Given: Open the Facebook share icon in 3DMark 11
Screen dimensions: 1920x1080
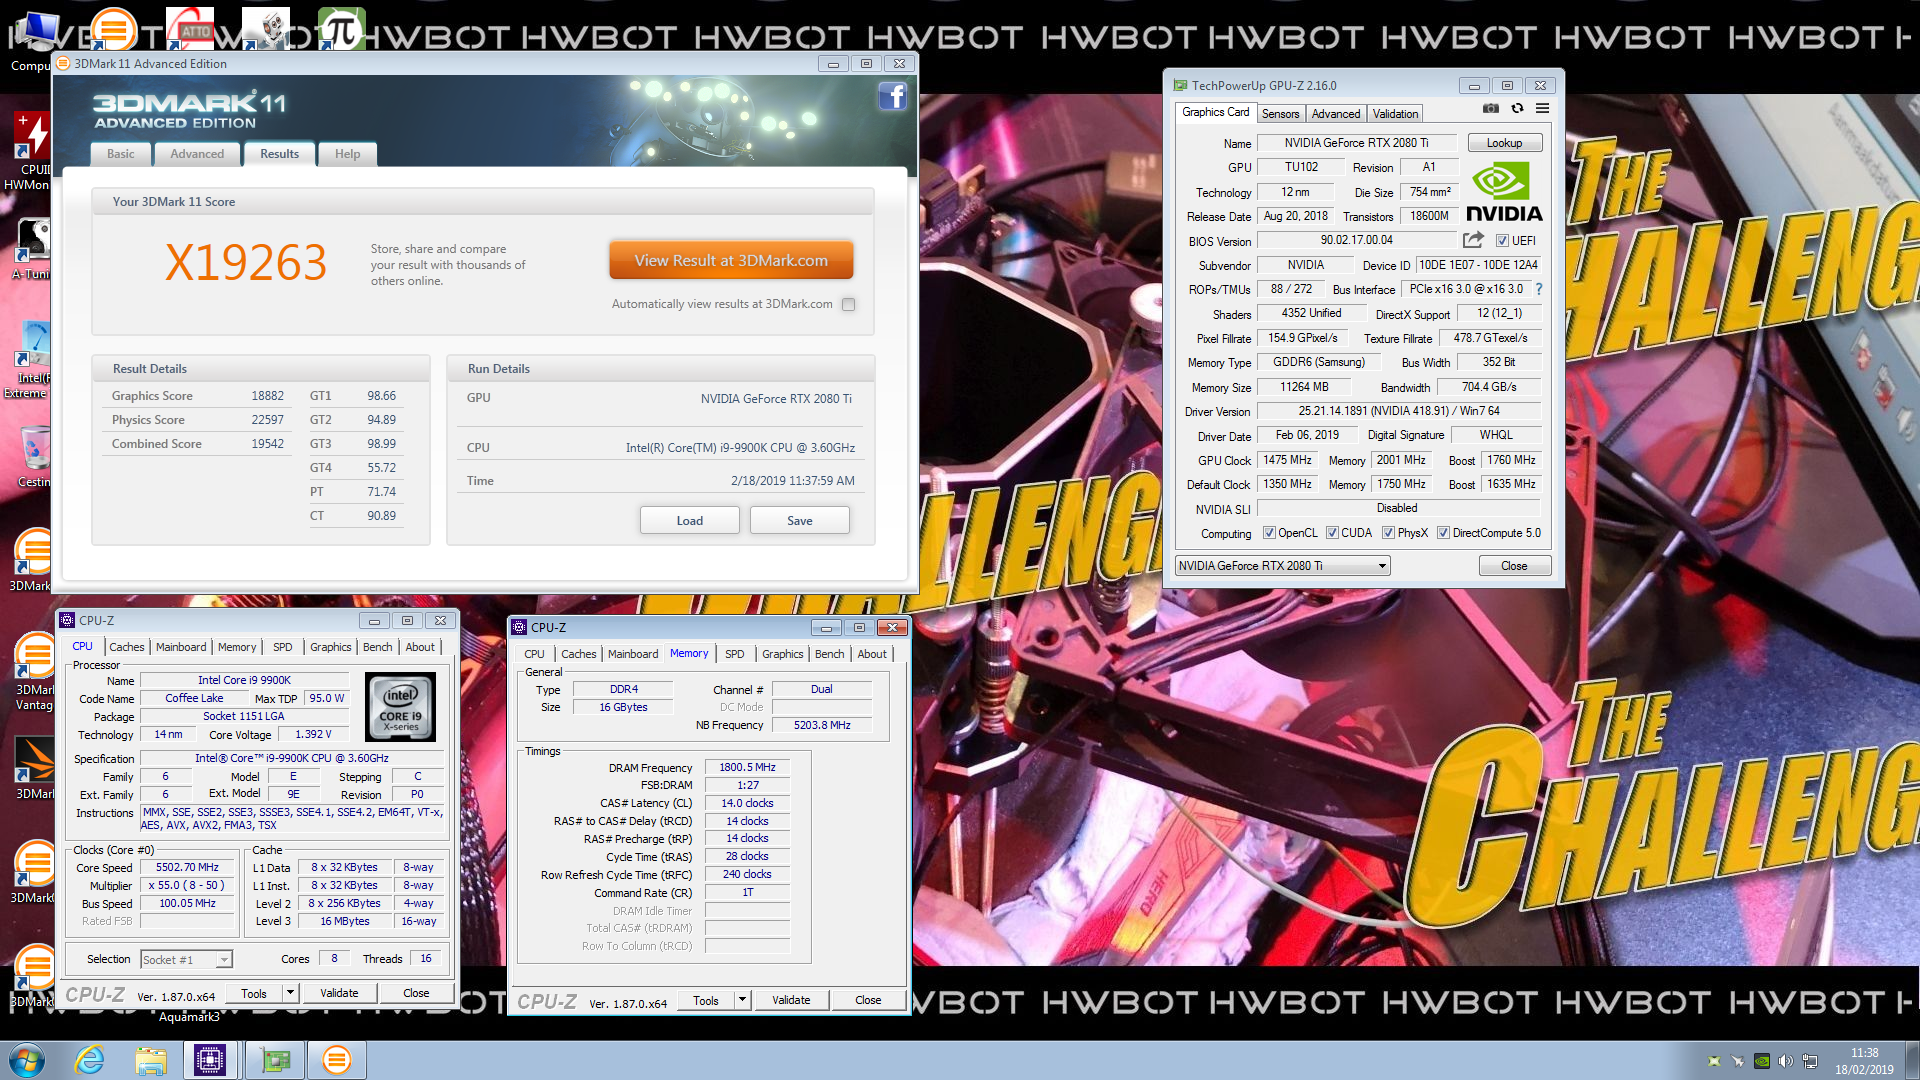Looking at the screenshot, I should coord(892,96).
